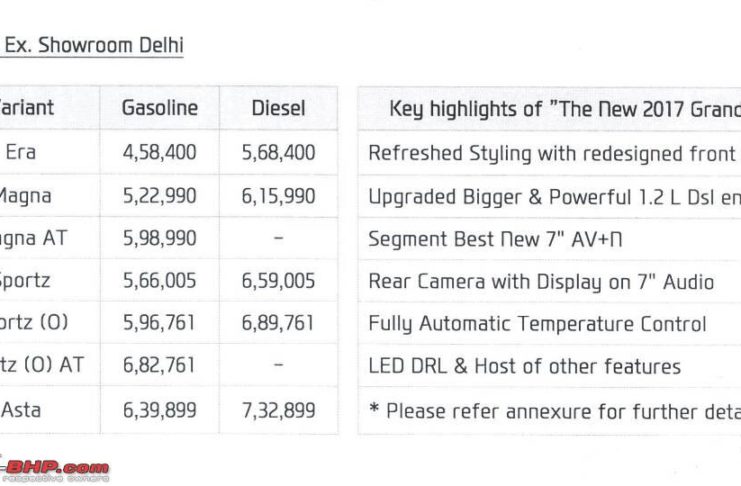Select 'Fully Automatic Temperature Control' row
This screenshot has height=486, width=741.
click(x=537, y=324)
